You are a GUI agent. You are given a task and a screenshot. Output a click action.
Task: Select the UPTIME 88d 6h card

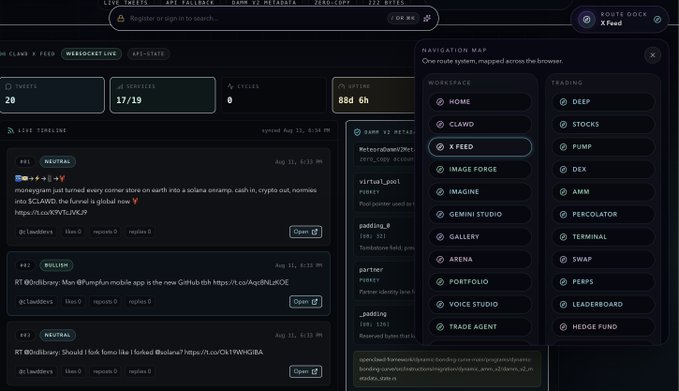click(374, 95)
